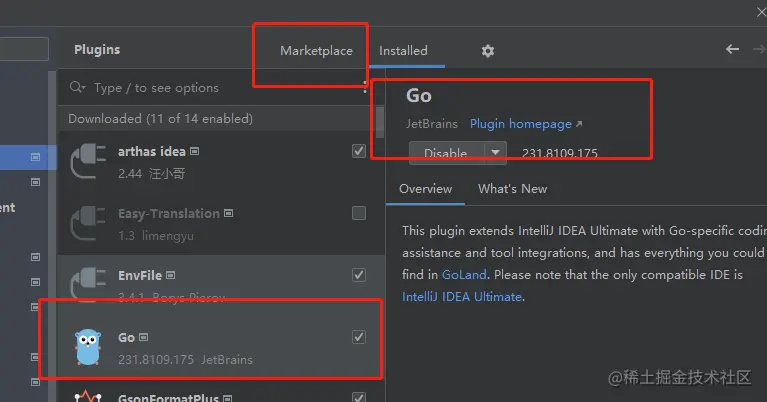The height and width of the screenshot is (402, 767).
Task: Click the plugin search input field
Action: [220, 88]
